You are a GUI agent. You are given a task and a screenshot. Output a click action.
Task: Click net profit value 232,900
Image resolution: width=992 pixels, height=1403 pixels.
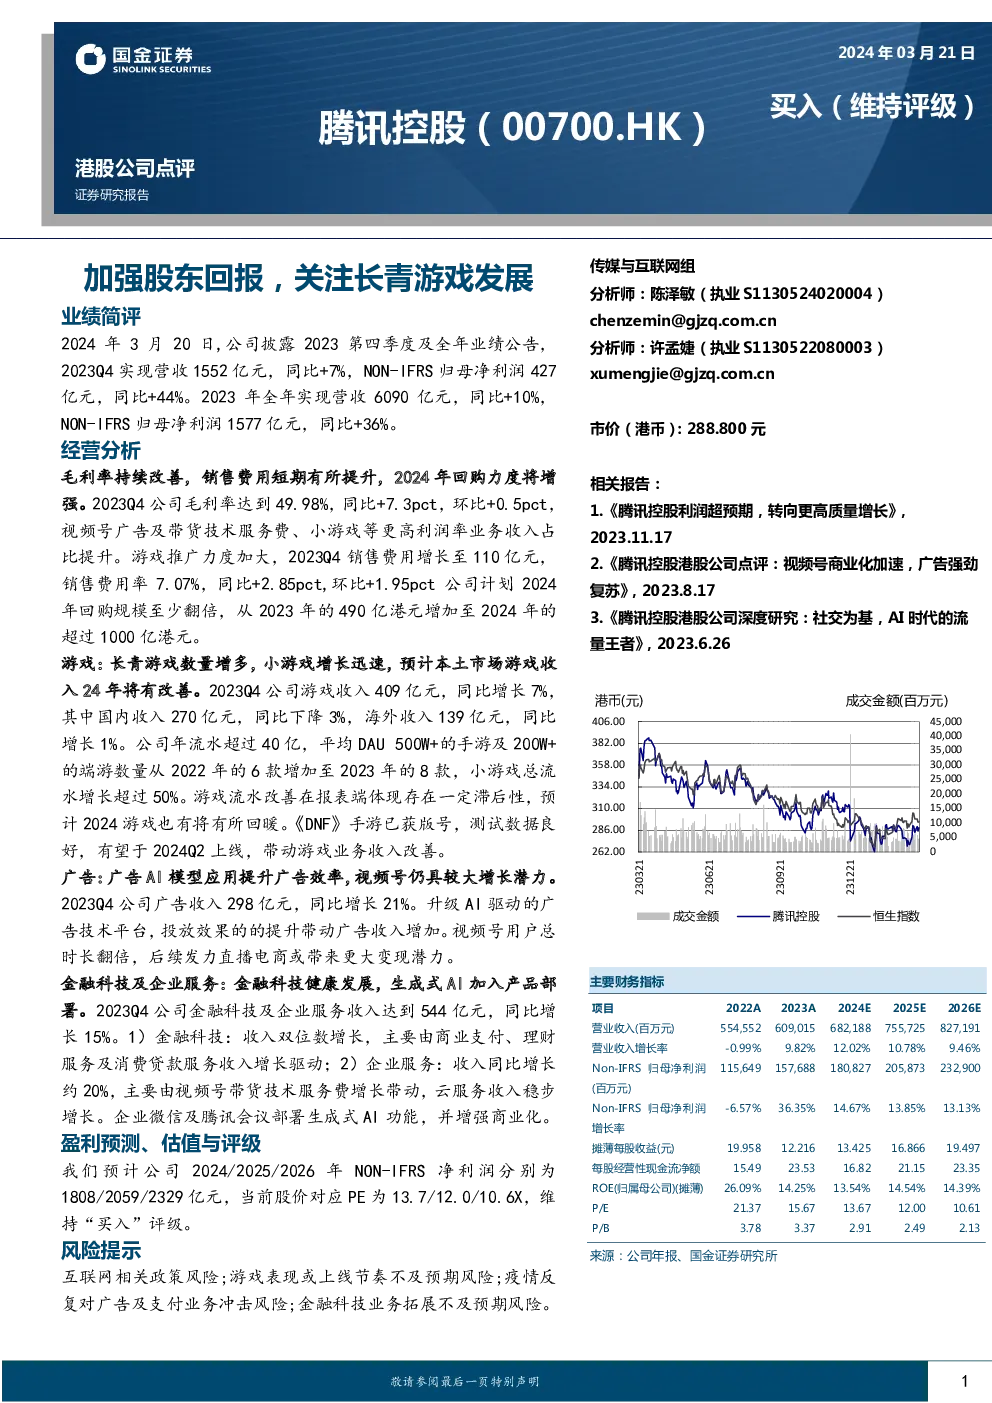[960, 1068]
